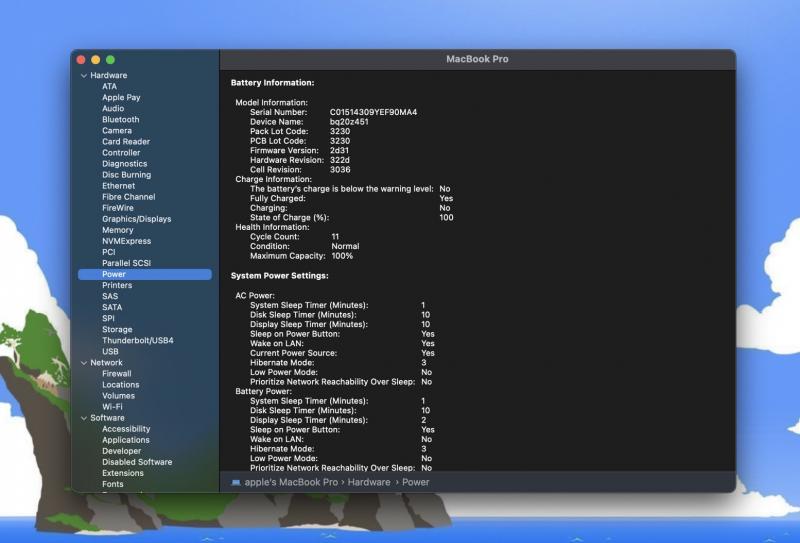This screenshot has width=800, height=543.
Task: Click Cell Revision value 3036
Action: (x=340, y=170)
